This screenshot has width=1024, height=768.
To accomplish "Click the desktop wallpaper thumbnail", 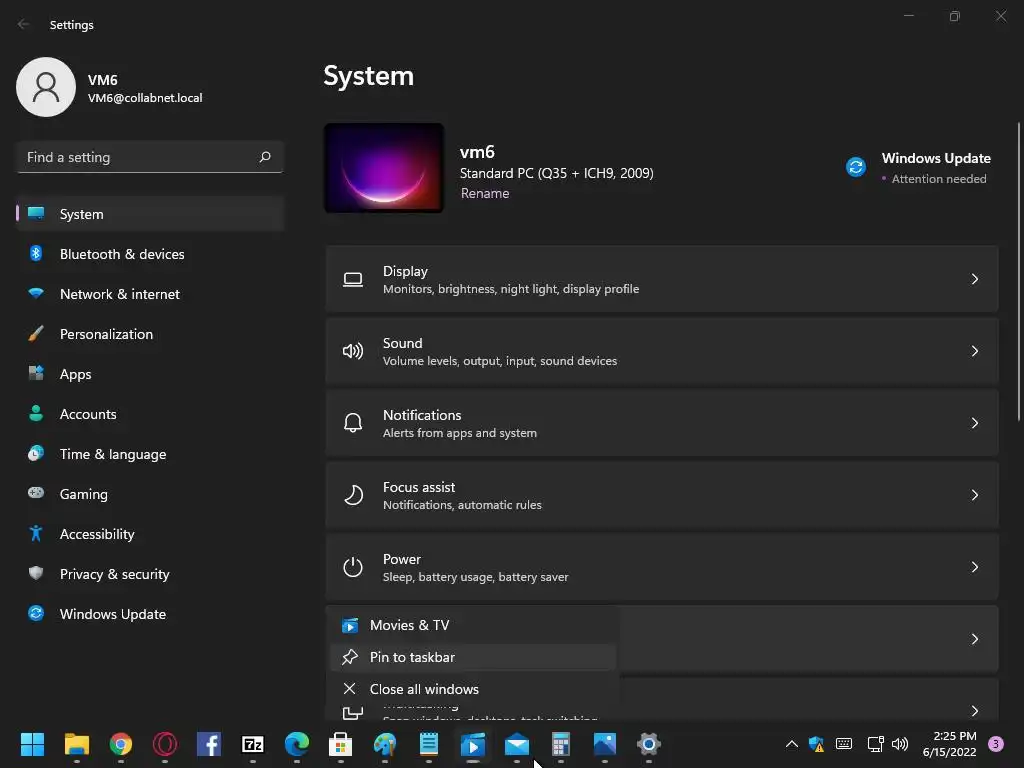I will (384, 168).
